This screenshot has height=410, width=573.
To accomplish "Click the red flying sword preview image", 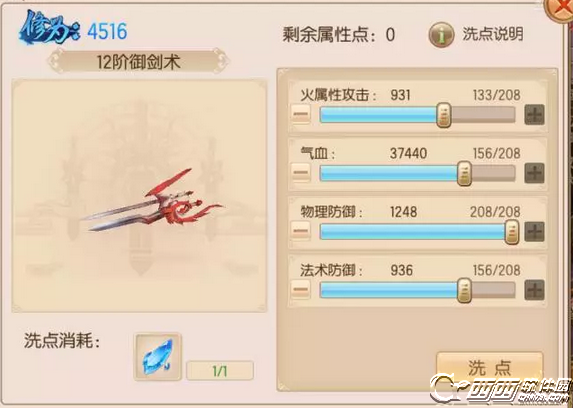I will pos(153,201).
